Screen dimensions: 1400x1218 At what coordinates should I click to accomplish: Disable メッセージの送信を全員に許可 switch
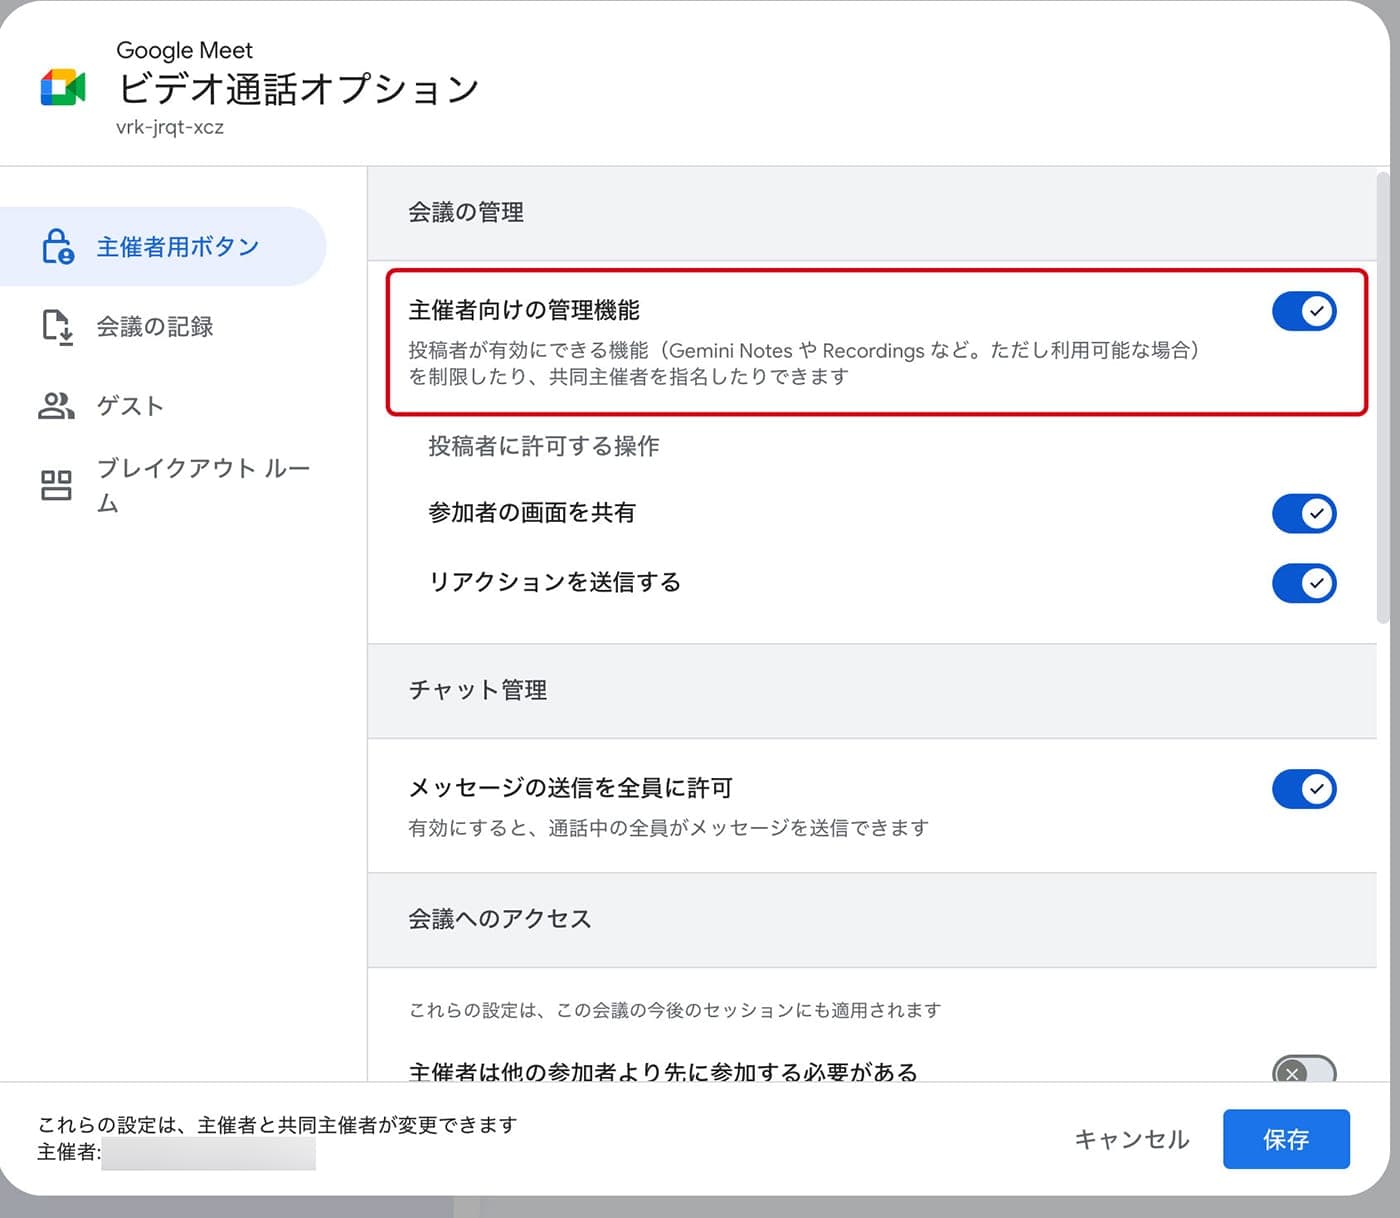(x=1303, y=789)
